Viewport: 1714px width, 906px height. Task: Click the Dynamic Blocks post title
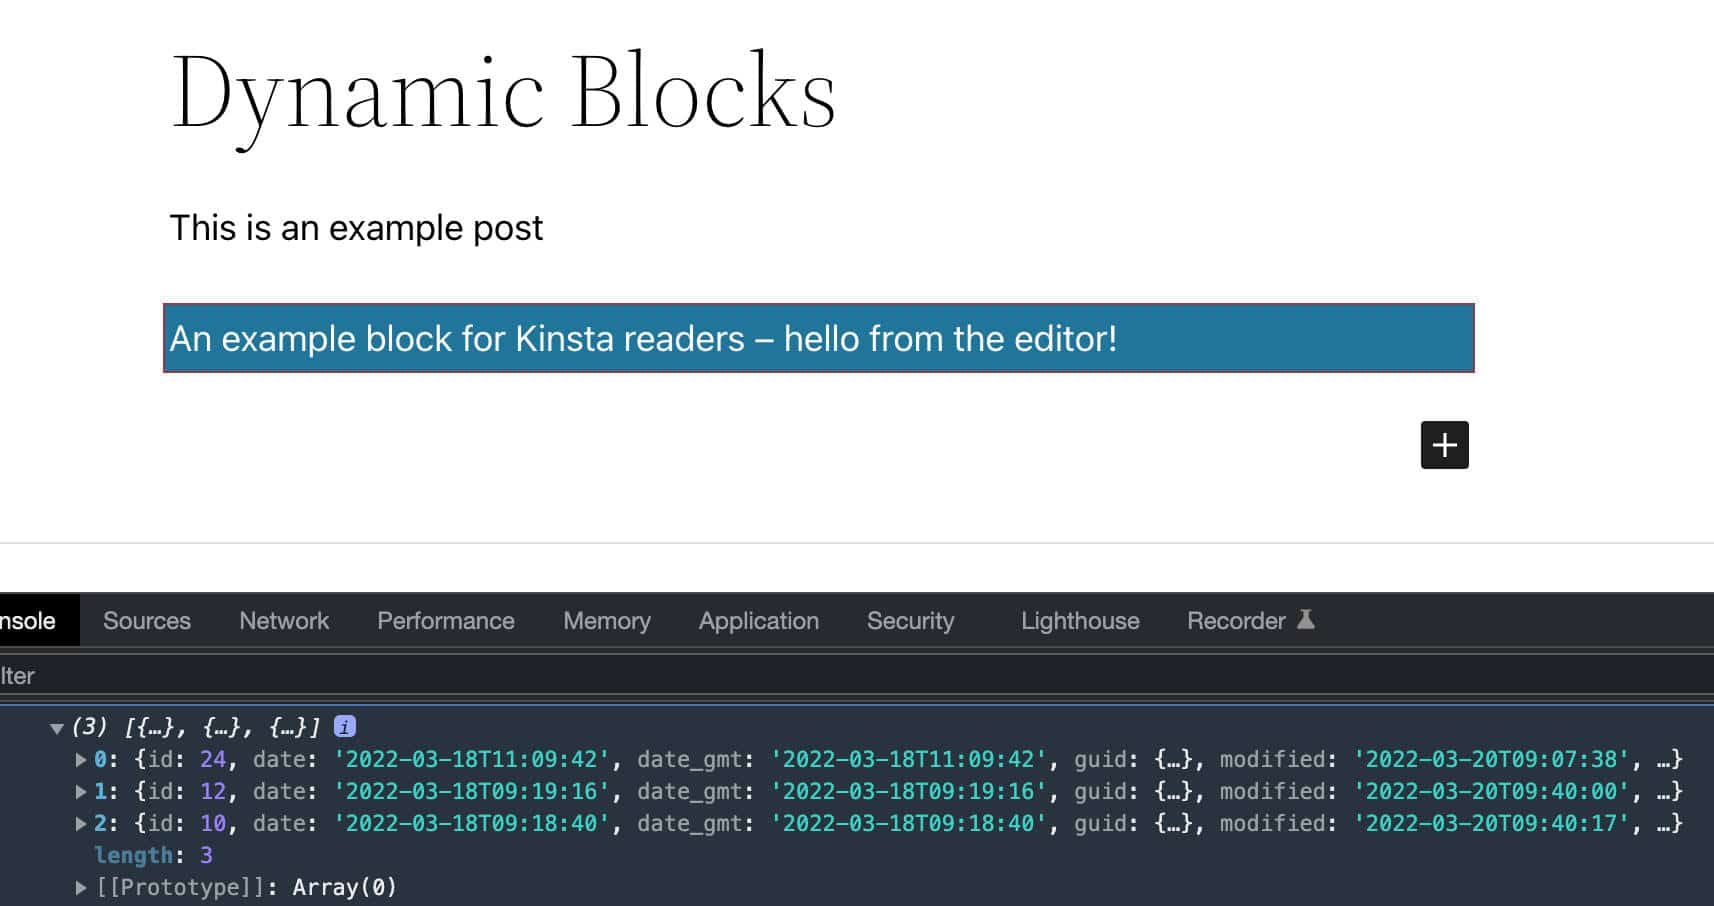click(x=503, y=93)
